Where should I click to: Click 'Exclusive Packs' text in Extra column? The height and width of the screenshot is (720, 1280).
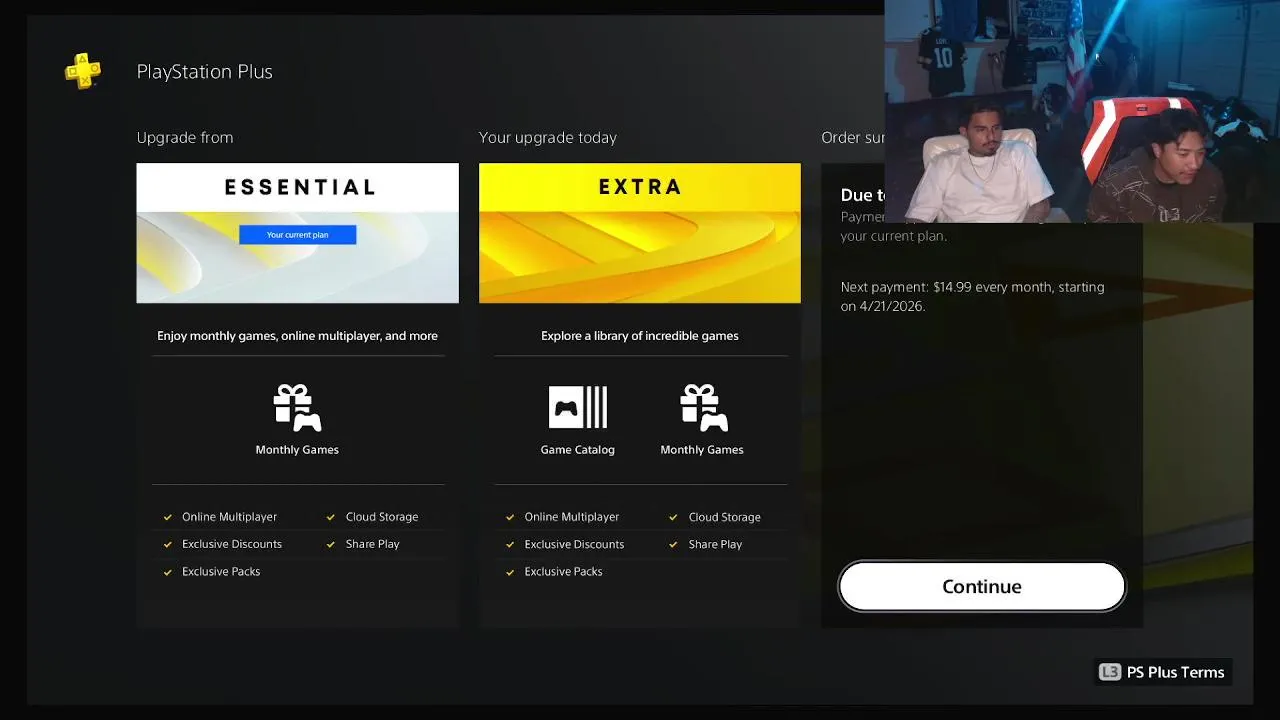pos(563,572)
